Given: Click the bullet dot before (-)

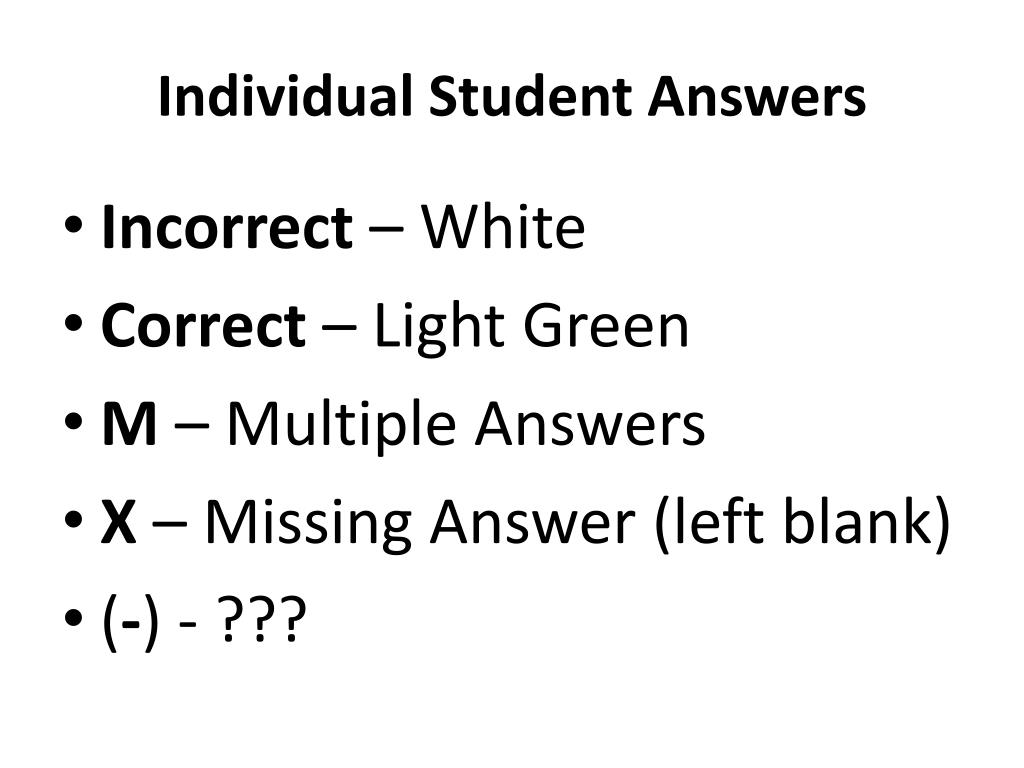Looking at the screenshot, I should pyautogui.click(x=74, y=618).
